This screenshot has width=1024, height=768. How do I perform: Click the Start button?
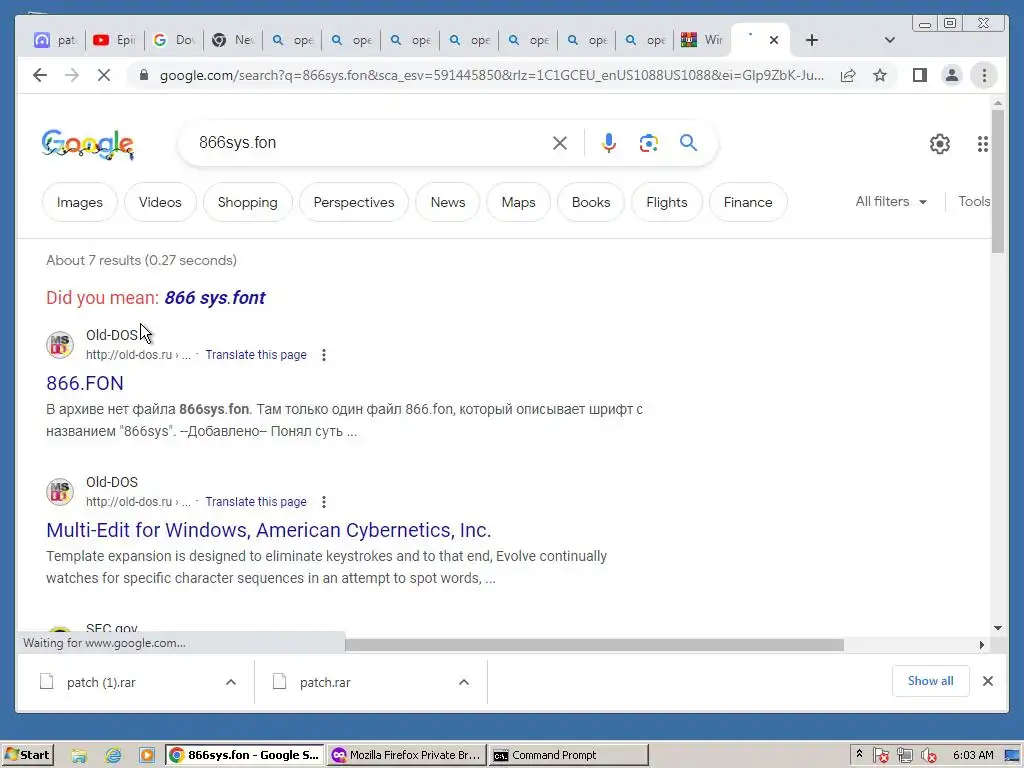click(27, 755)
